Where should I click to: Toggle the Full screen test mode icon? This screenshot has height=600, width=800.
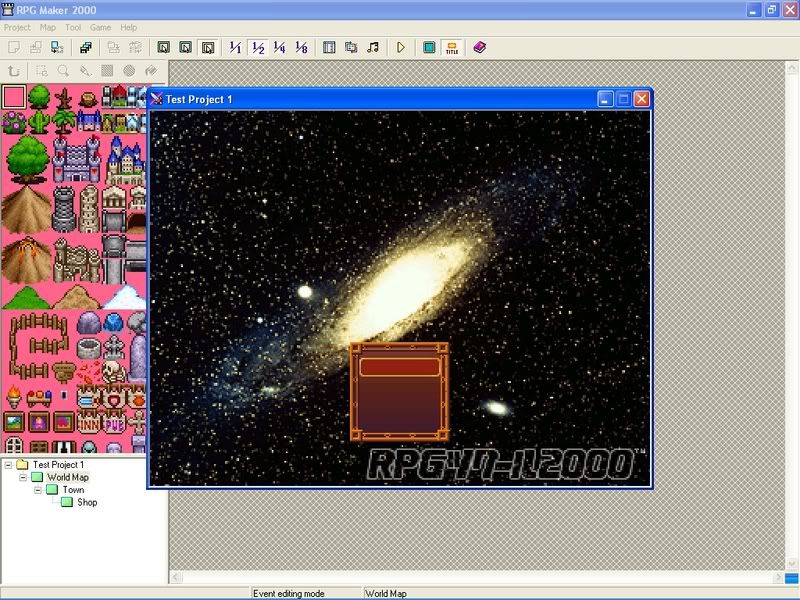[x=429, y=47]
